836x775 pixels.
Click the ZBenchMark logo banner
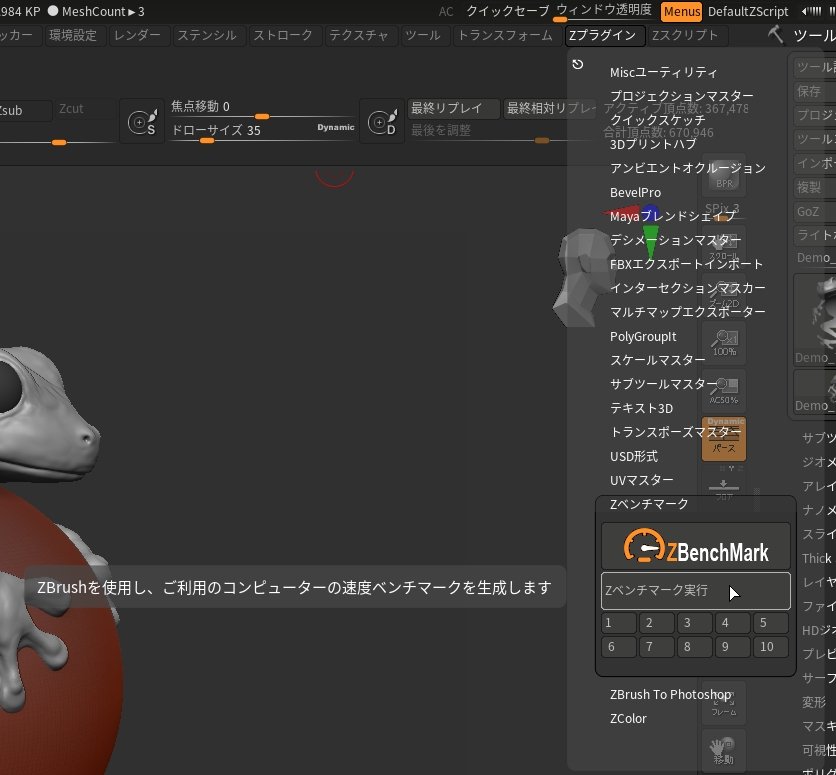[696, 546]
